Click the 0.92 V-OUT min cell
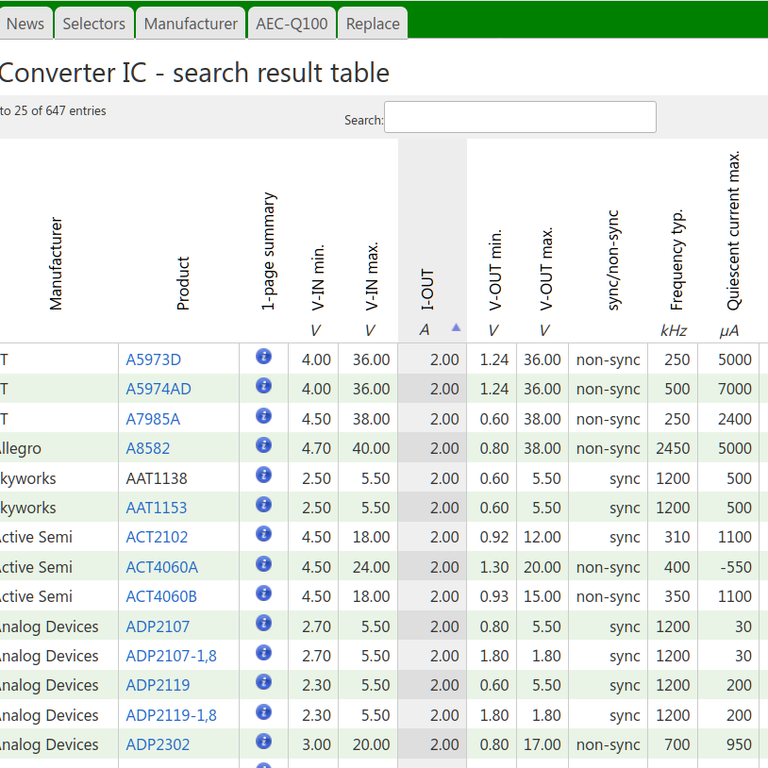Viewport: 768px width, 768px height. pyautogui.click(x=494, y=537)
